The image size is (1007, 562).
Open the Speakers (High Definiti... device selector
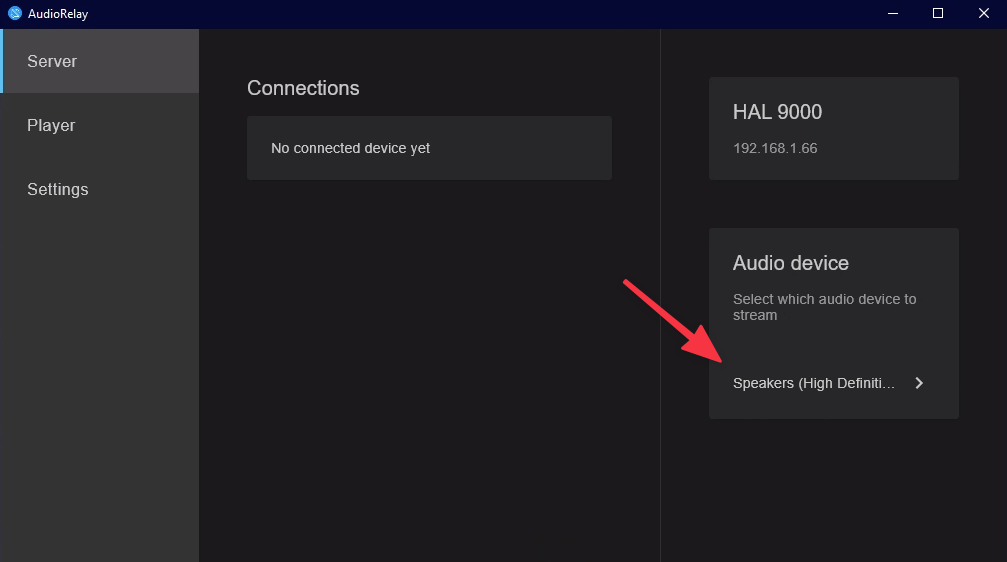815,383
